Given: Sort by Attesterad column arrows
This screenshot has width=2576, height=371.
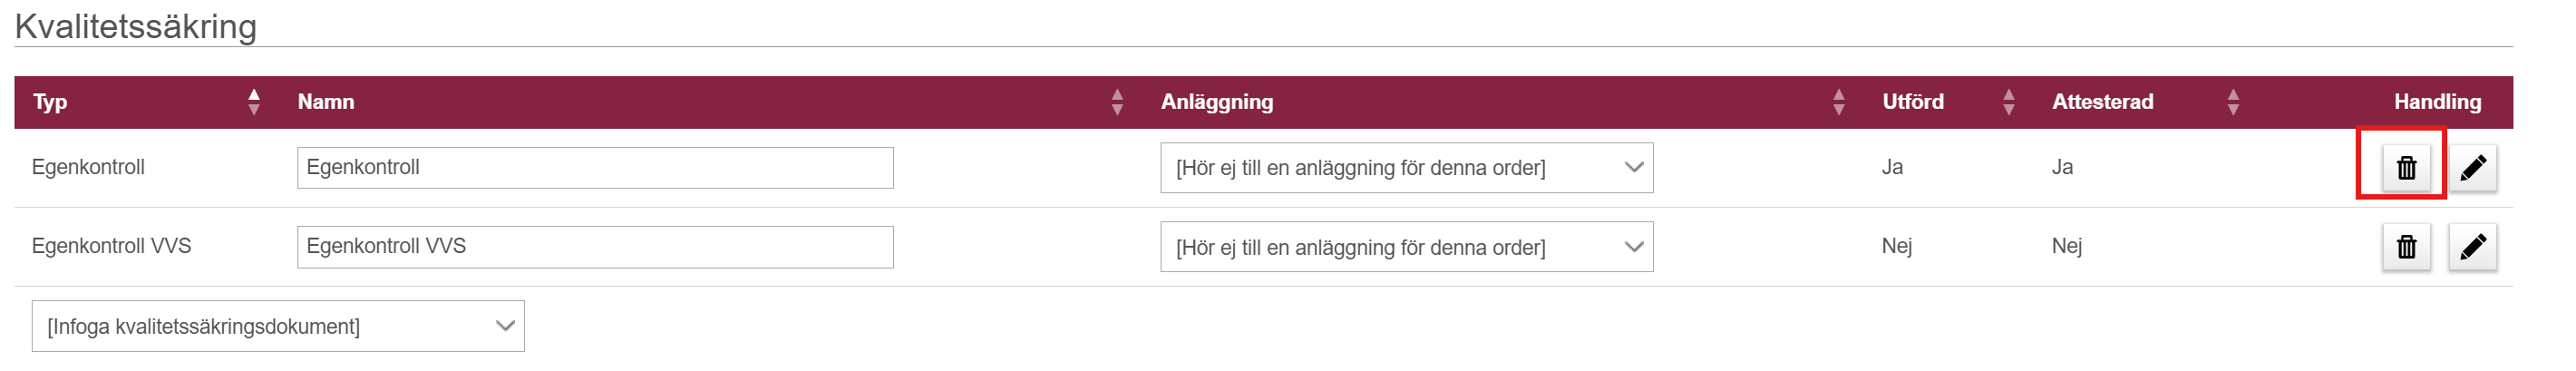Looking at the screenshot, I should tap(2233, 102).
